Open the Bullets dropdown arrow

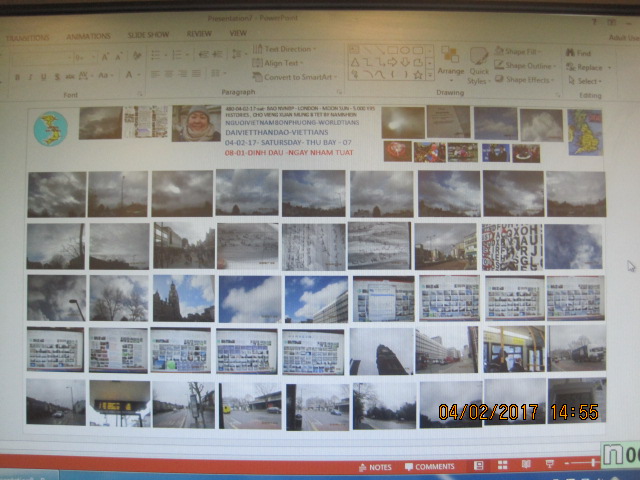click(166, 55)
